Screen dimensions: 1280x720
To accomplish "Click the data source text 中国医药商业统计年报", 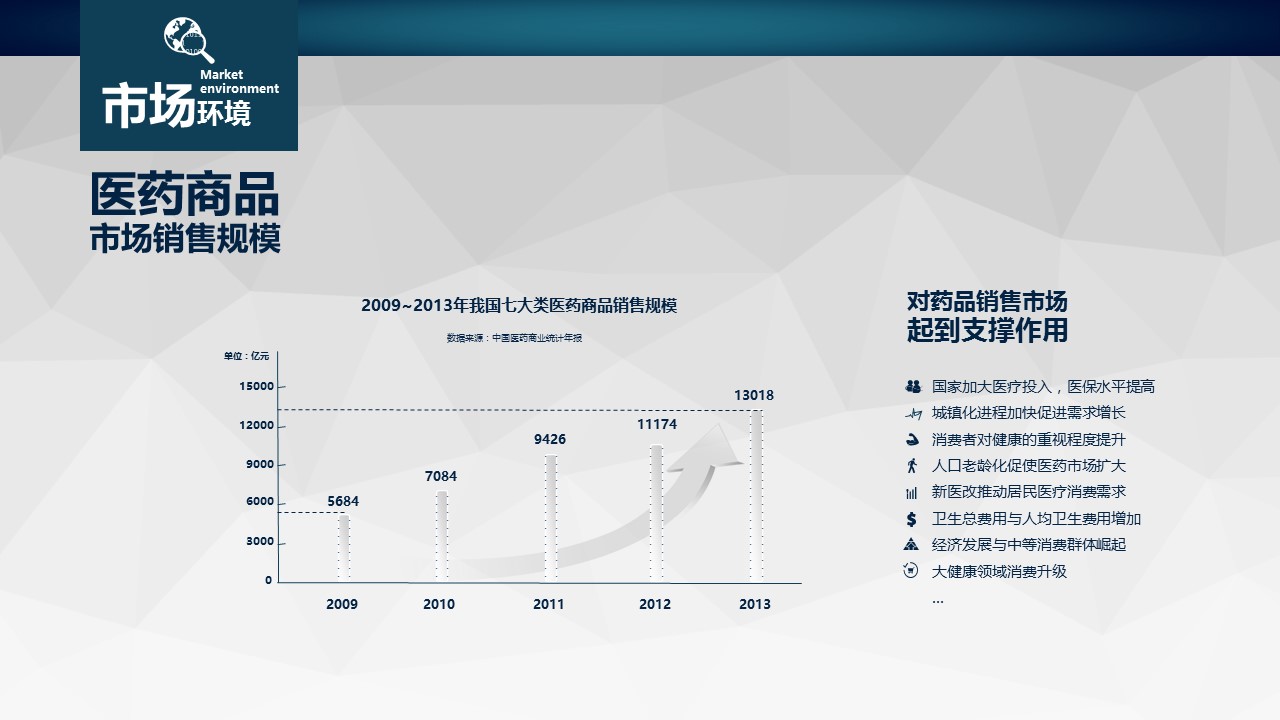I will click(x=514, y=338).
